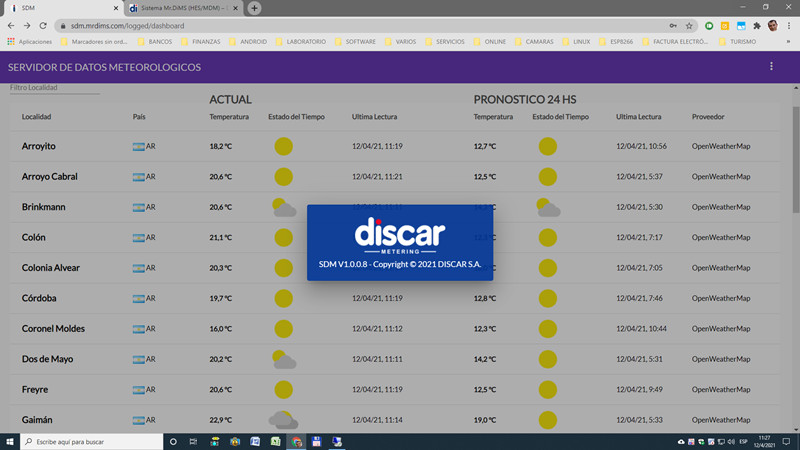Close the Sistema Mr.DiMS tab
800x450 pixels.
235,8
